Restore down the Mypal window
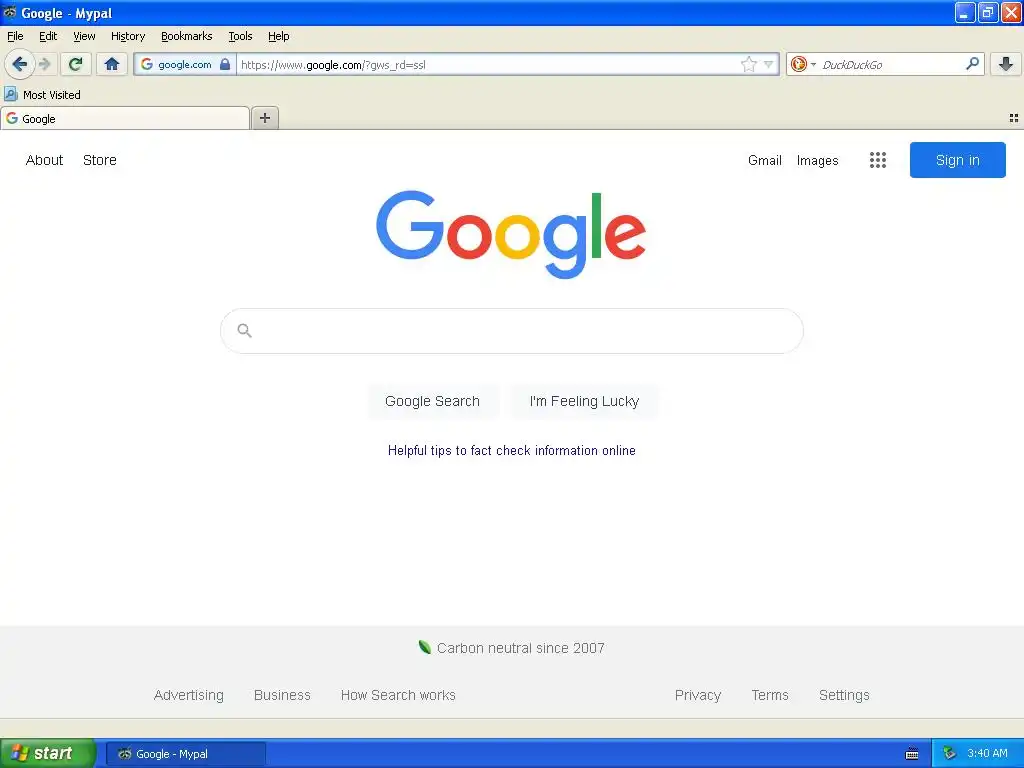This screenshot has width=1024, height=768. pos(988,12)
